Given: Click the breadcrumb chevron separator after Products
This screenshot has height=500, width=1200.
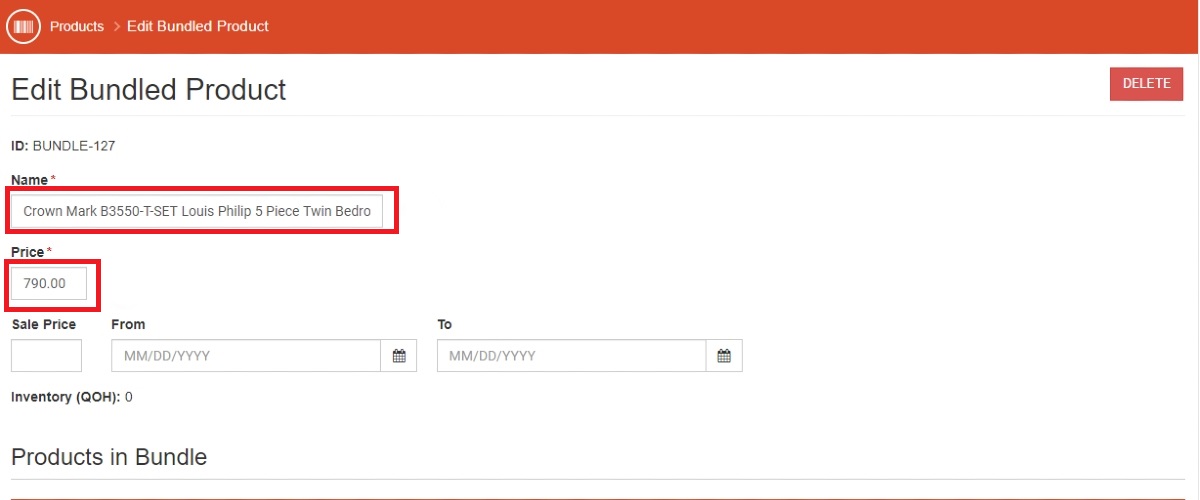Looking at the screenshot, I should (x=116, y=27).
